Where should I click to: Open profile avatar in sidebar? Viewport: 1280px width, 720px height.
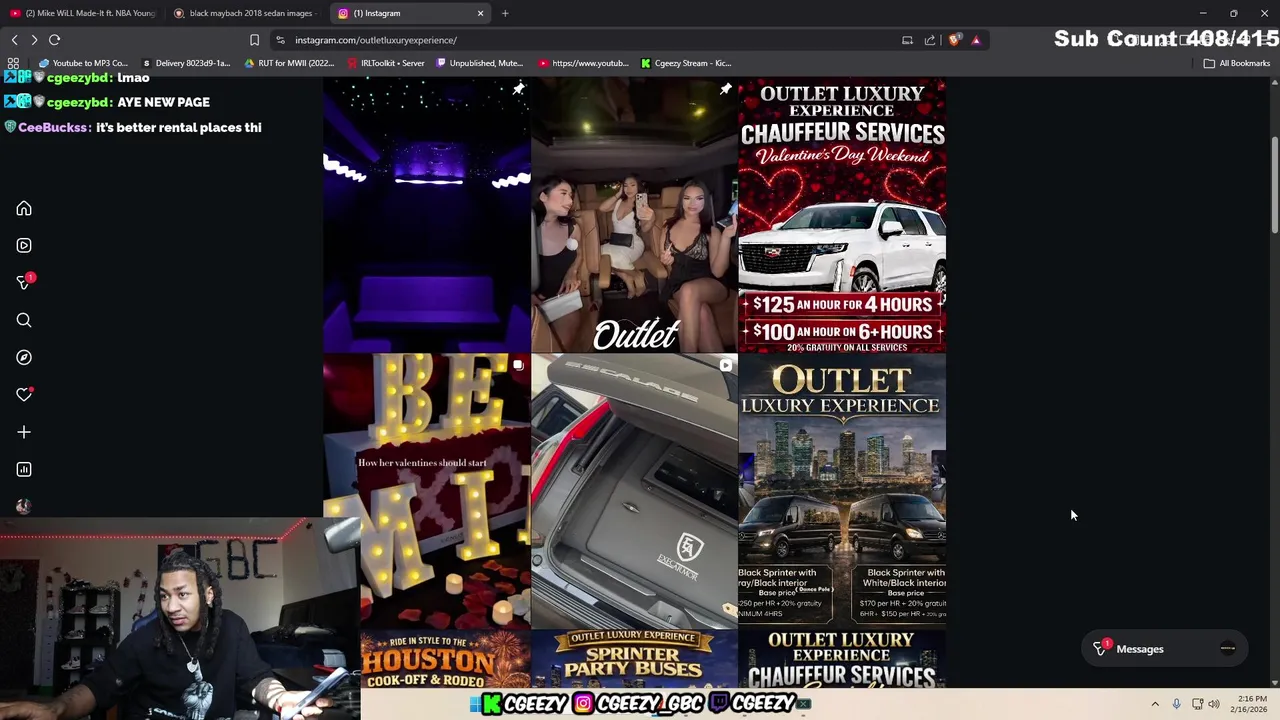(x=24, y=506)
